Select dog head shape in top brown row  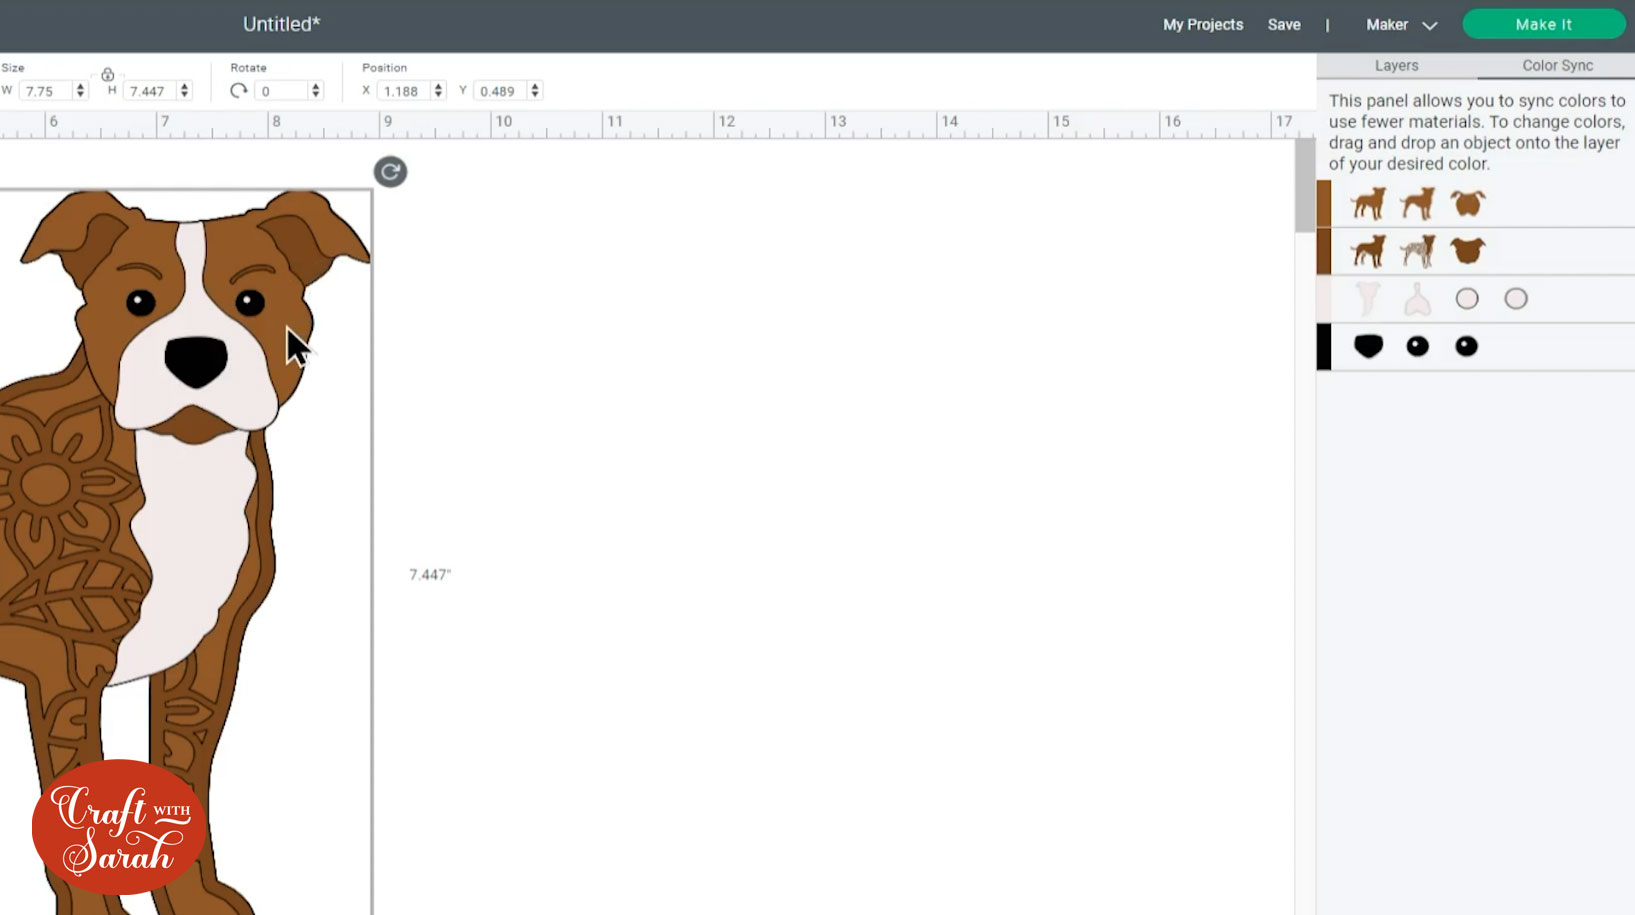point(1467,203)
